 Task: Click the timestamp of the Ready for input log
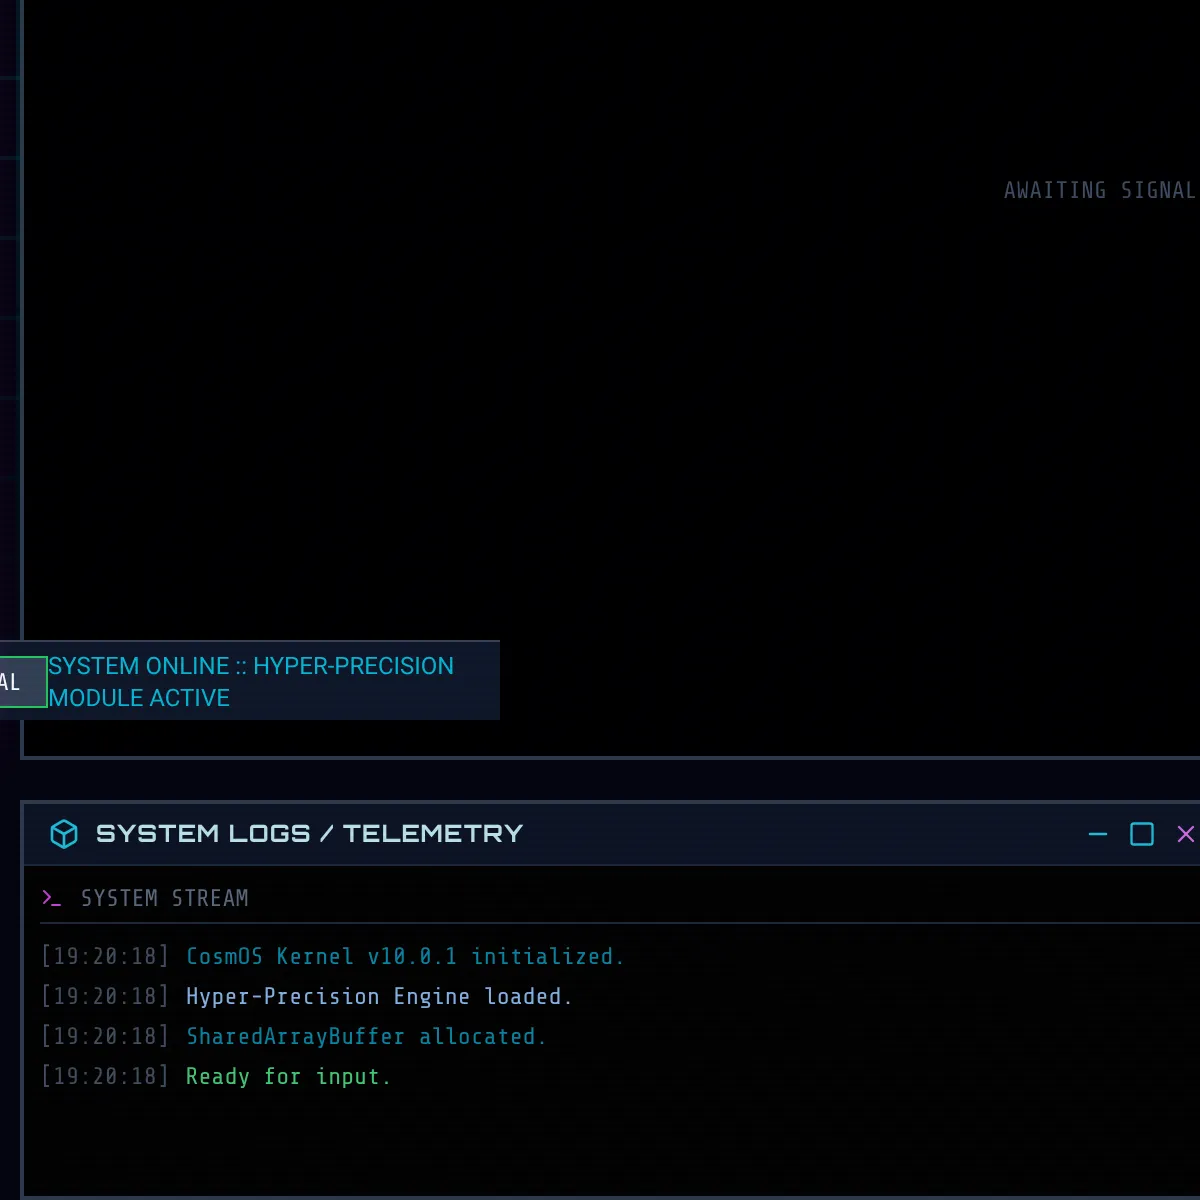[x=105, y=1076]
